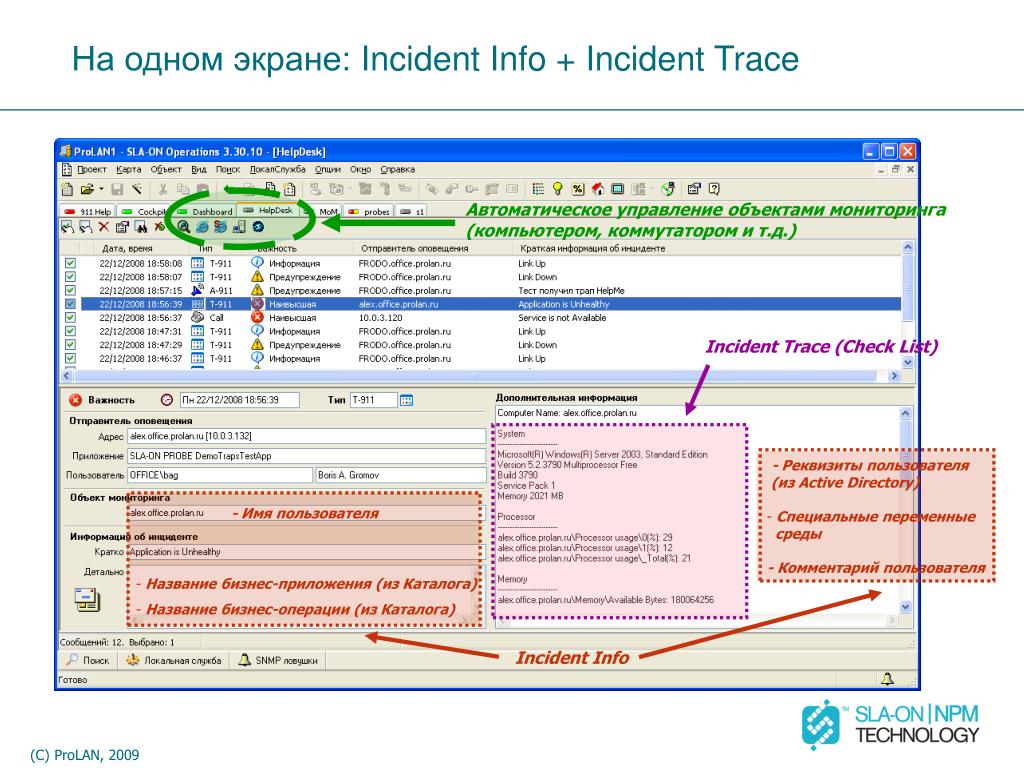Click the new document toolbar icon
The width and height of the screenshot is (1024, 768).
(67, 189)
